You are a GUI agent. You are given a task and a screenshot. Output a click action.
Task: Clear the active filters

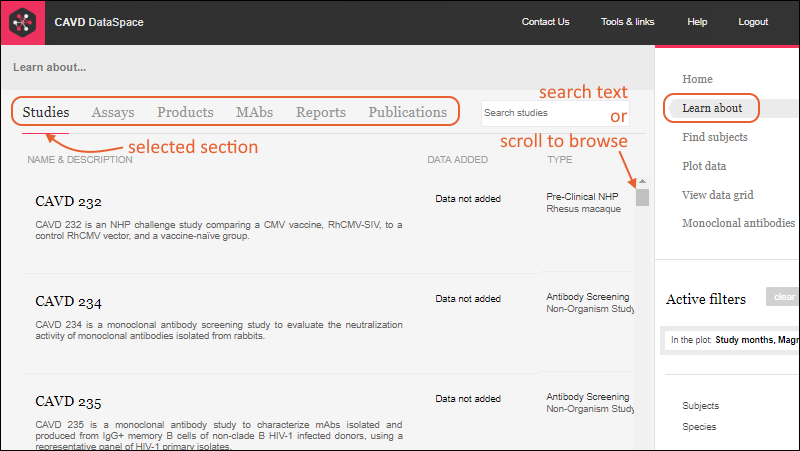[x=783, y=297]
